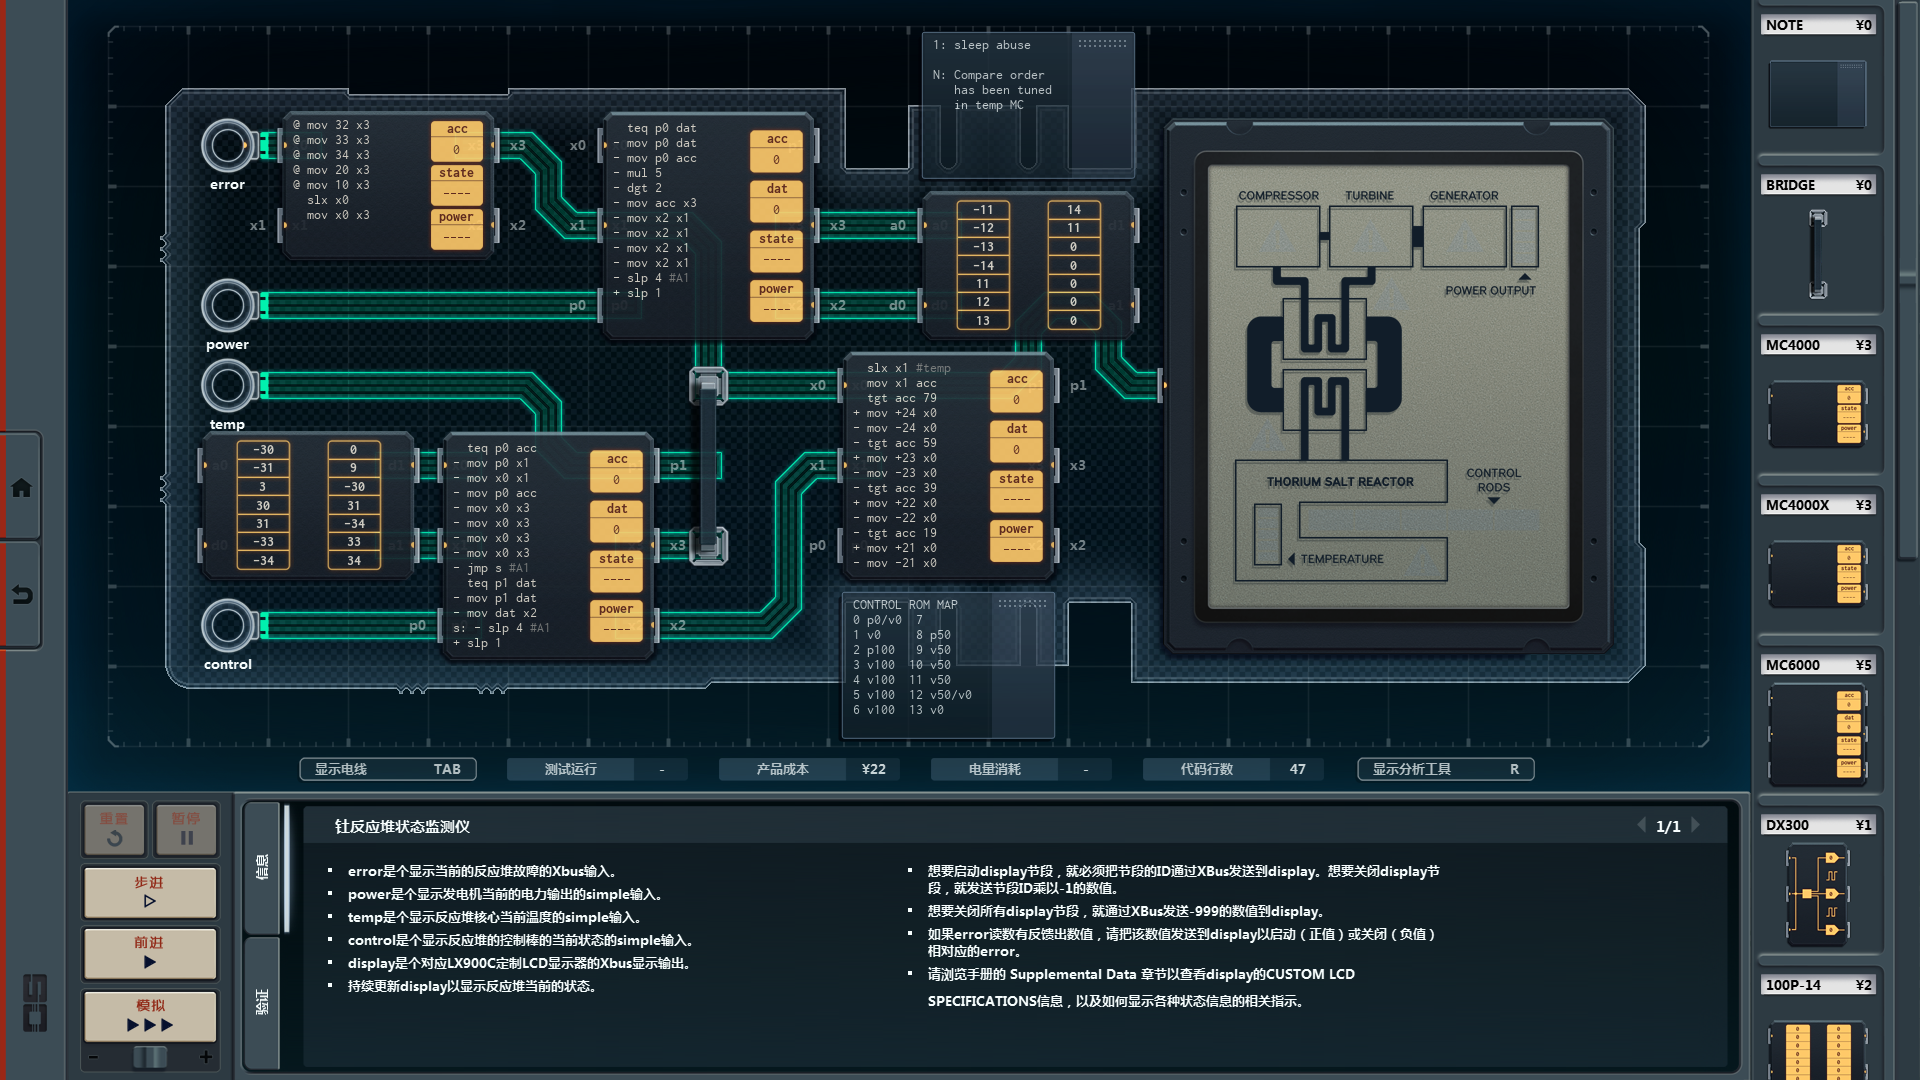This screenshot has height=1080, width=1920.
Task: Select the BRIDGE part in palette
Action: point(1817,254)
